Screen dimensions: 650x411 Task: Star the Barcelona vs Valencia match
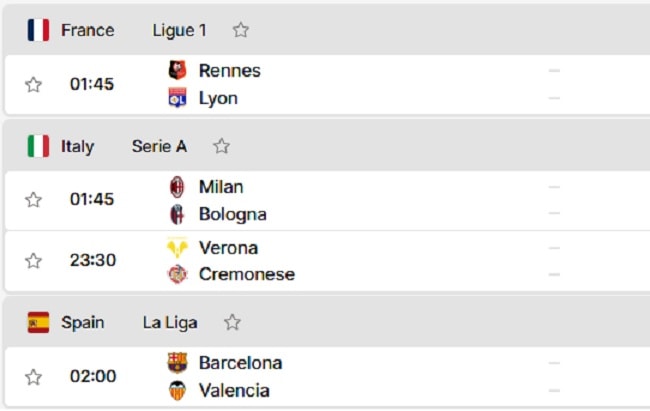(33, 377)
